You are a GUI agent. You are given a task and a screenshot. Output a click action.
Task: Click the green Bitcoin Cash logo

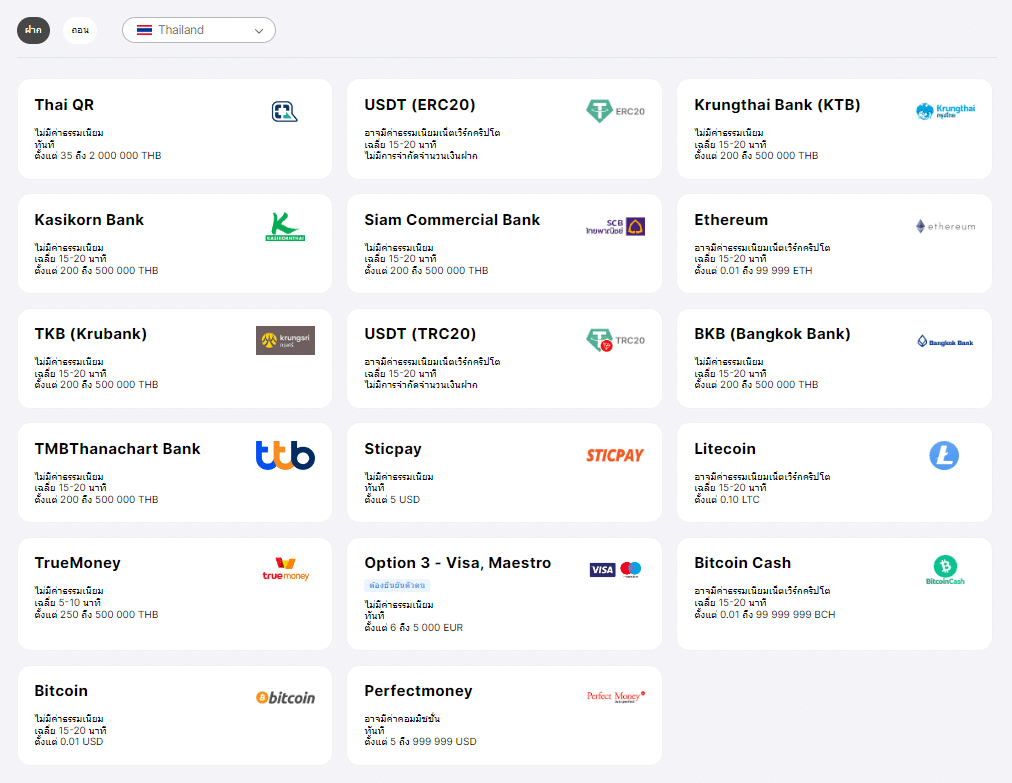pos(946,570)
